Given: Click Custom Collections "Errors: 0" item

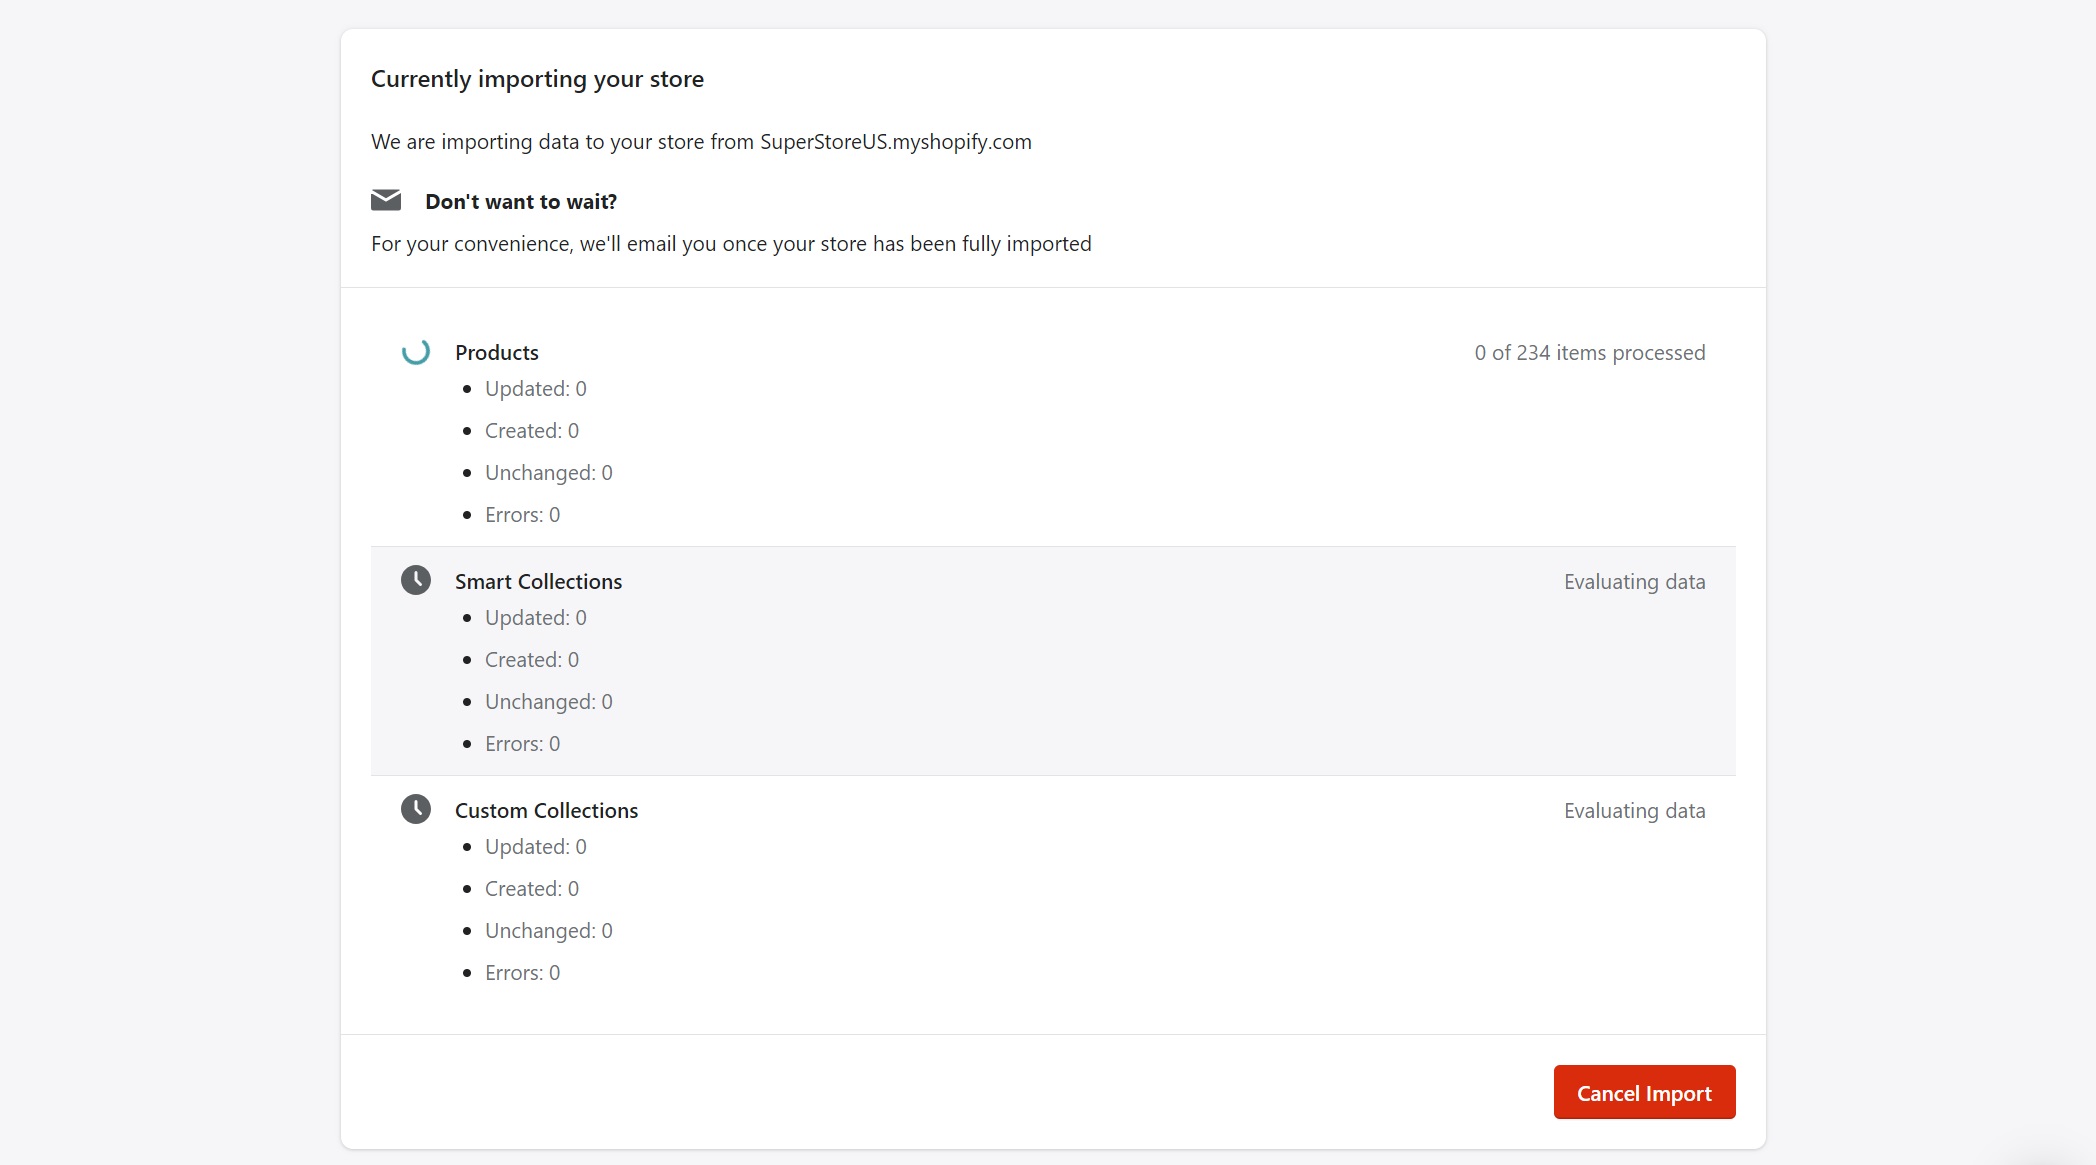Looking at the screenshot, I should [x=522, y=973].
